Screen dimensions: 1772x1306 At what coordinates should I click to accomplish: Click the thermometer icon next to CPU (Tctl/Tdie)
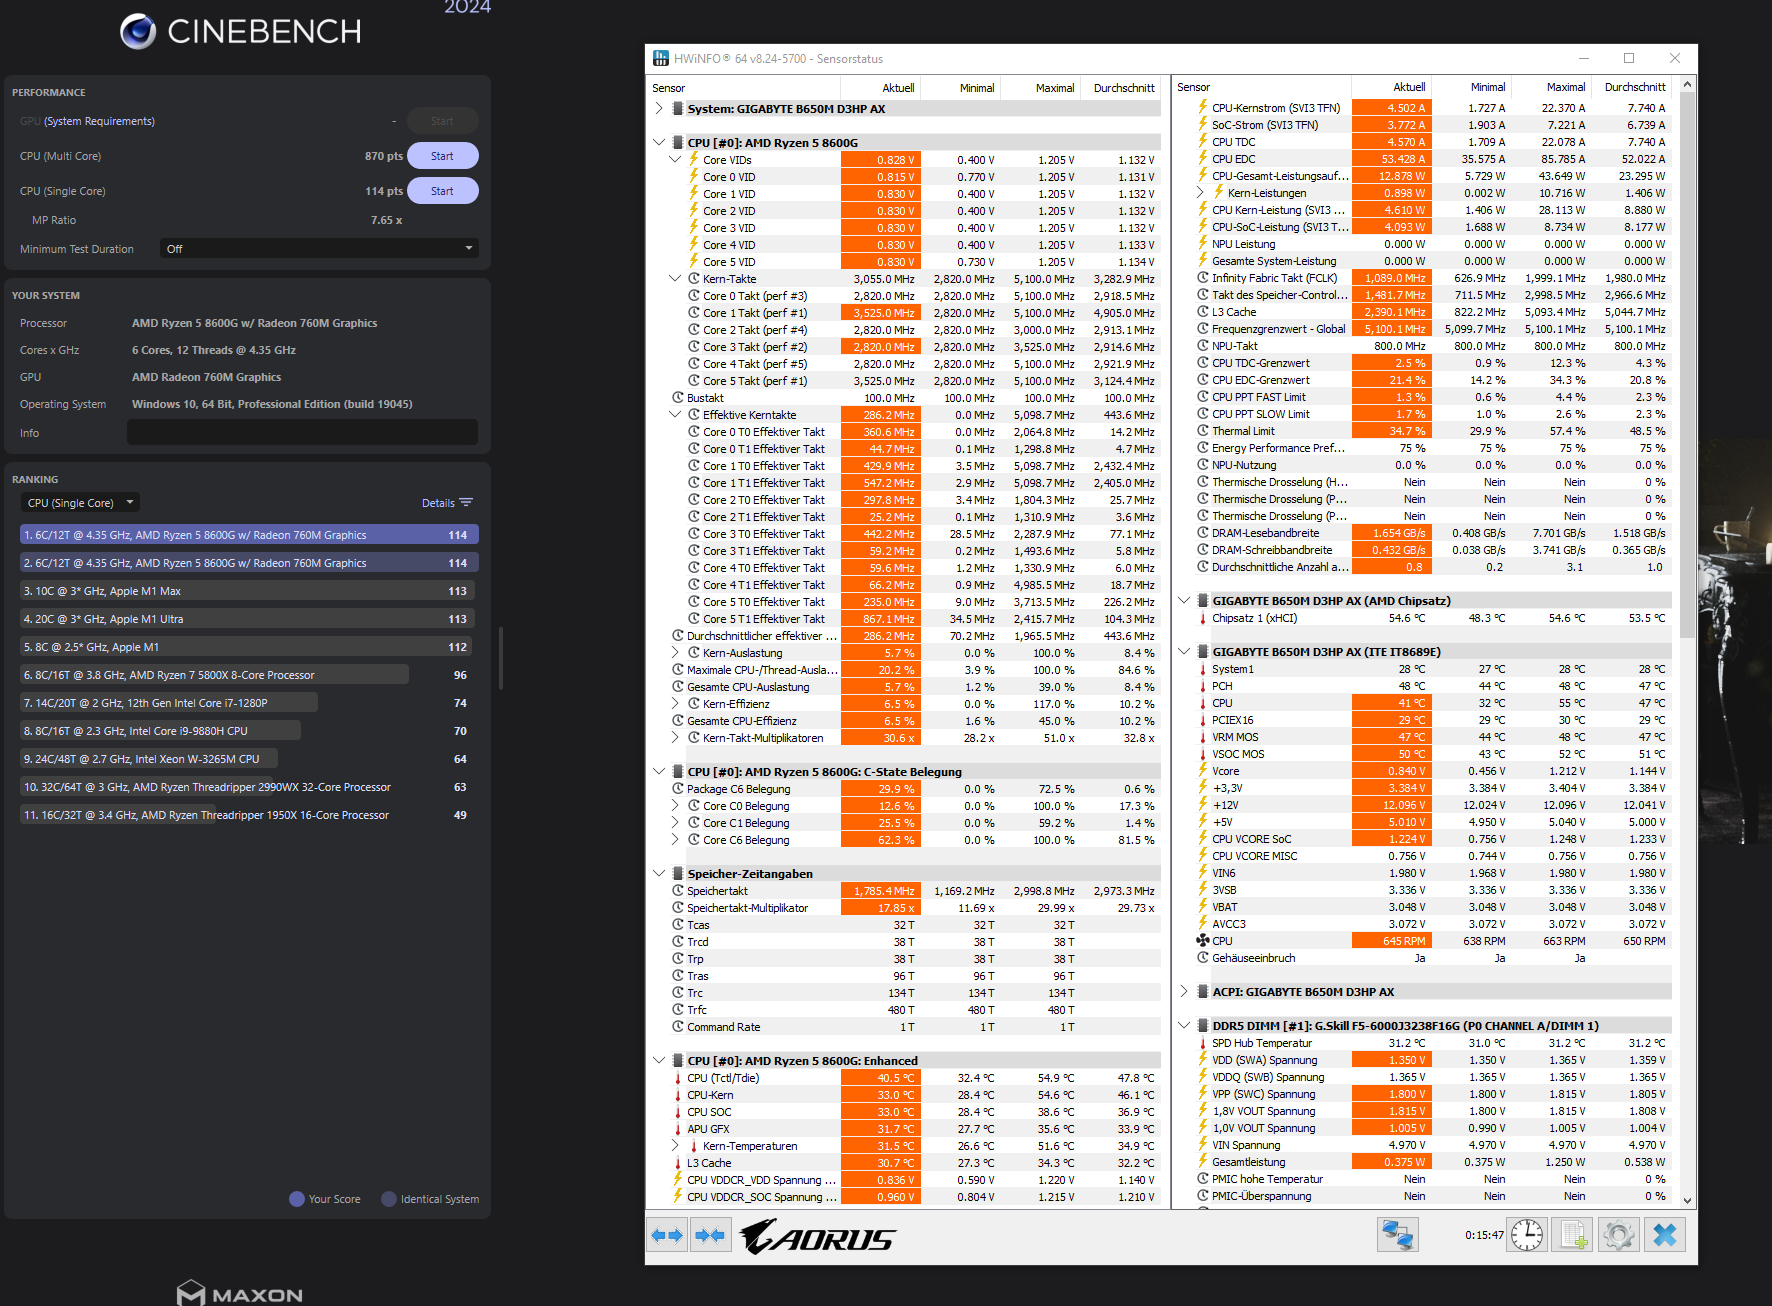pos(678,1078)
